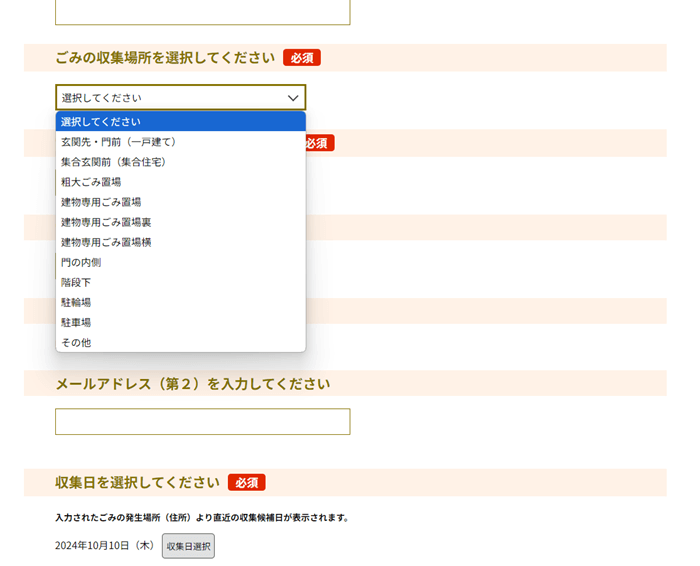Click the text field at page top
This screenshot has width=700, height=566.
(x=203, y=12)
